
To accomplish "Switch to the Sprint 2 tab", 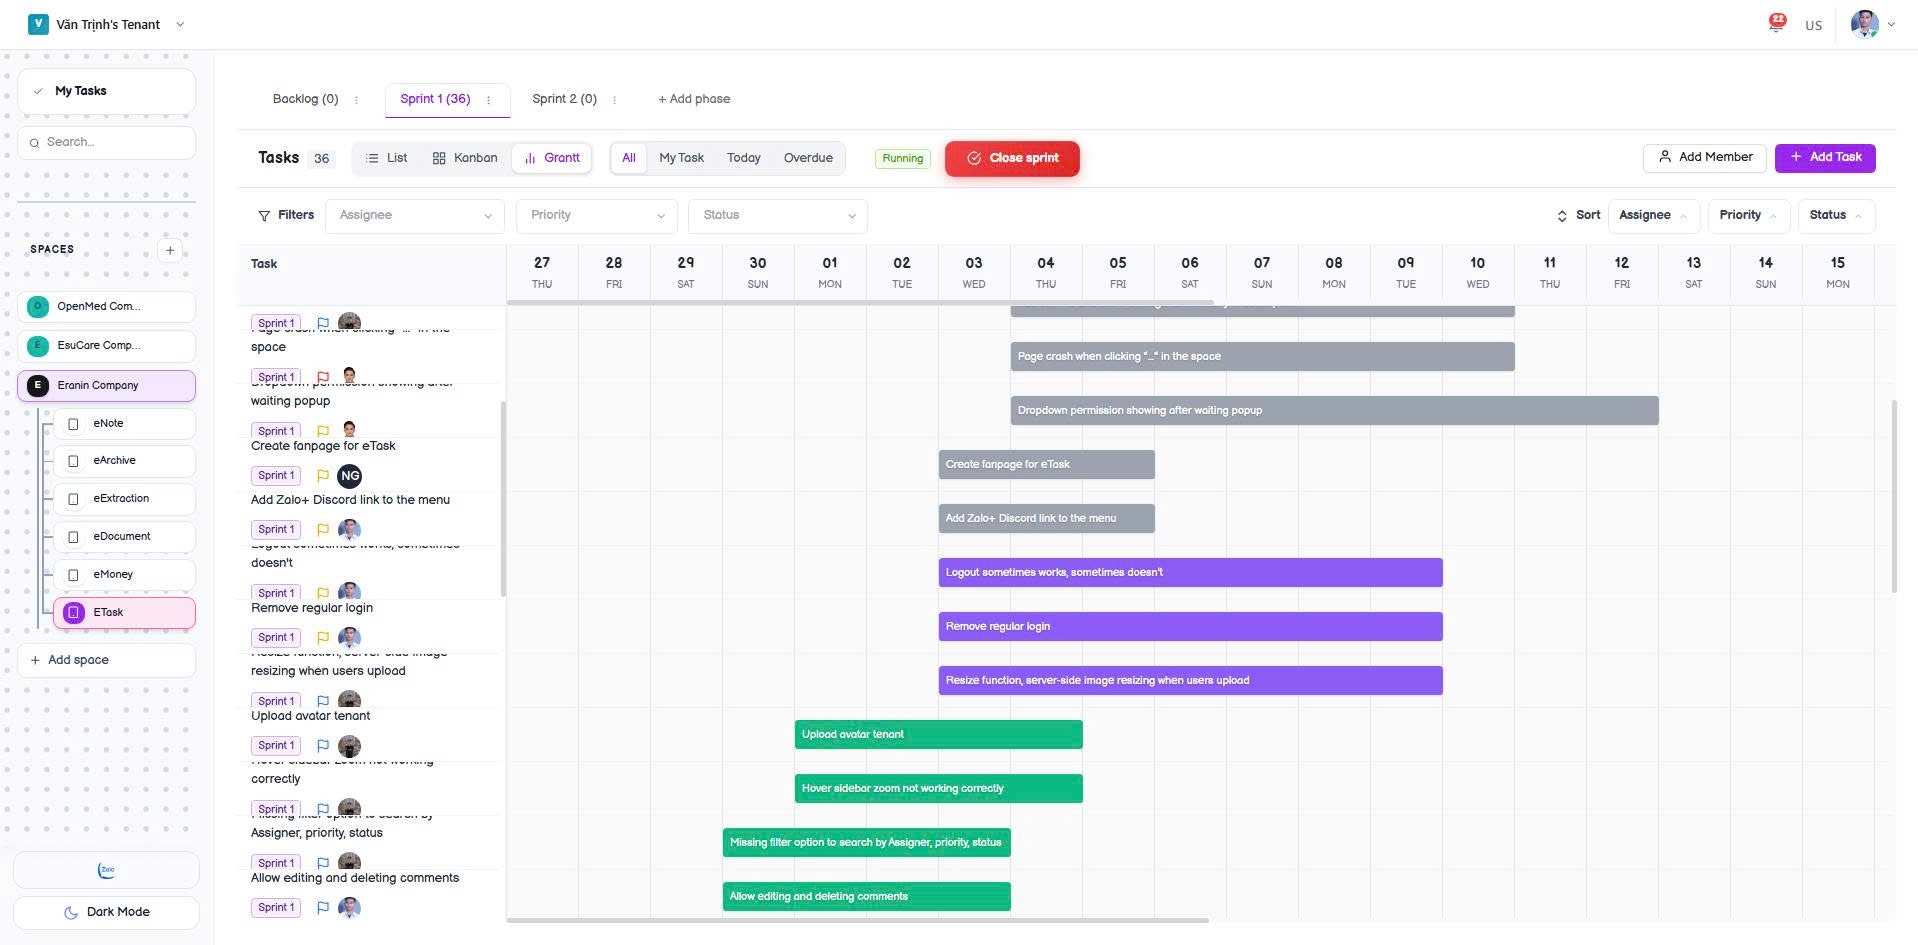I will 564,99.
